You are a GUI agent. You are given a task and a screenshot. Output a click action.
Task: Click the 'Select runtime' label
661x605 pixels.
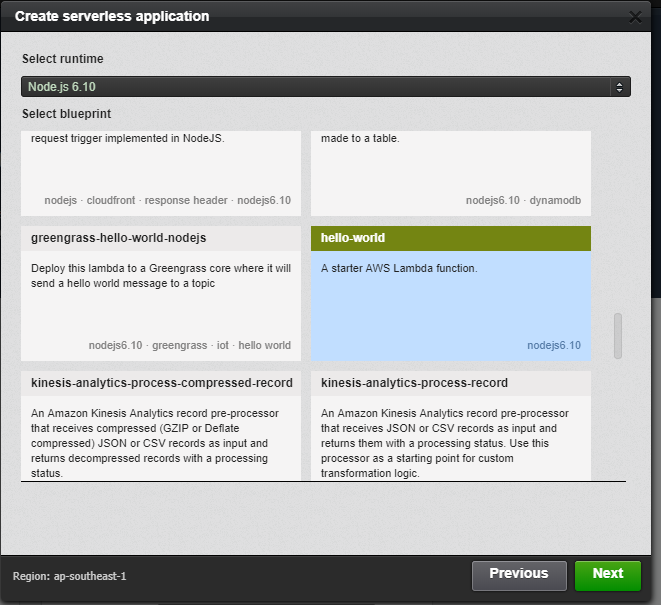tap(62, 59)
